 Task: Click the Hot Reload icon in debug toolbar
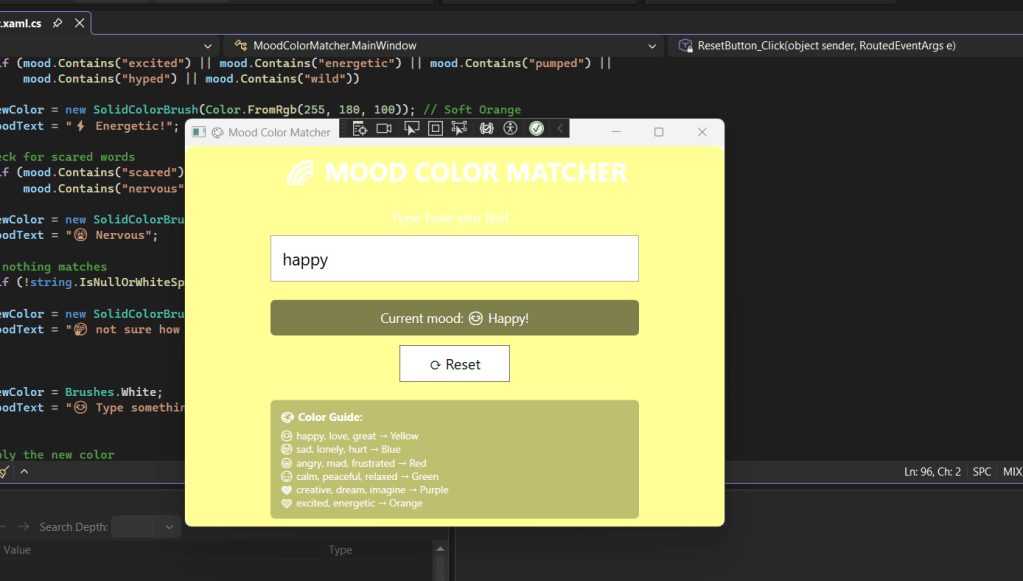point(486,129)
